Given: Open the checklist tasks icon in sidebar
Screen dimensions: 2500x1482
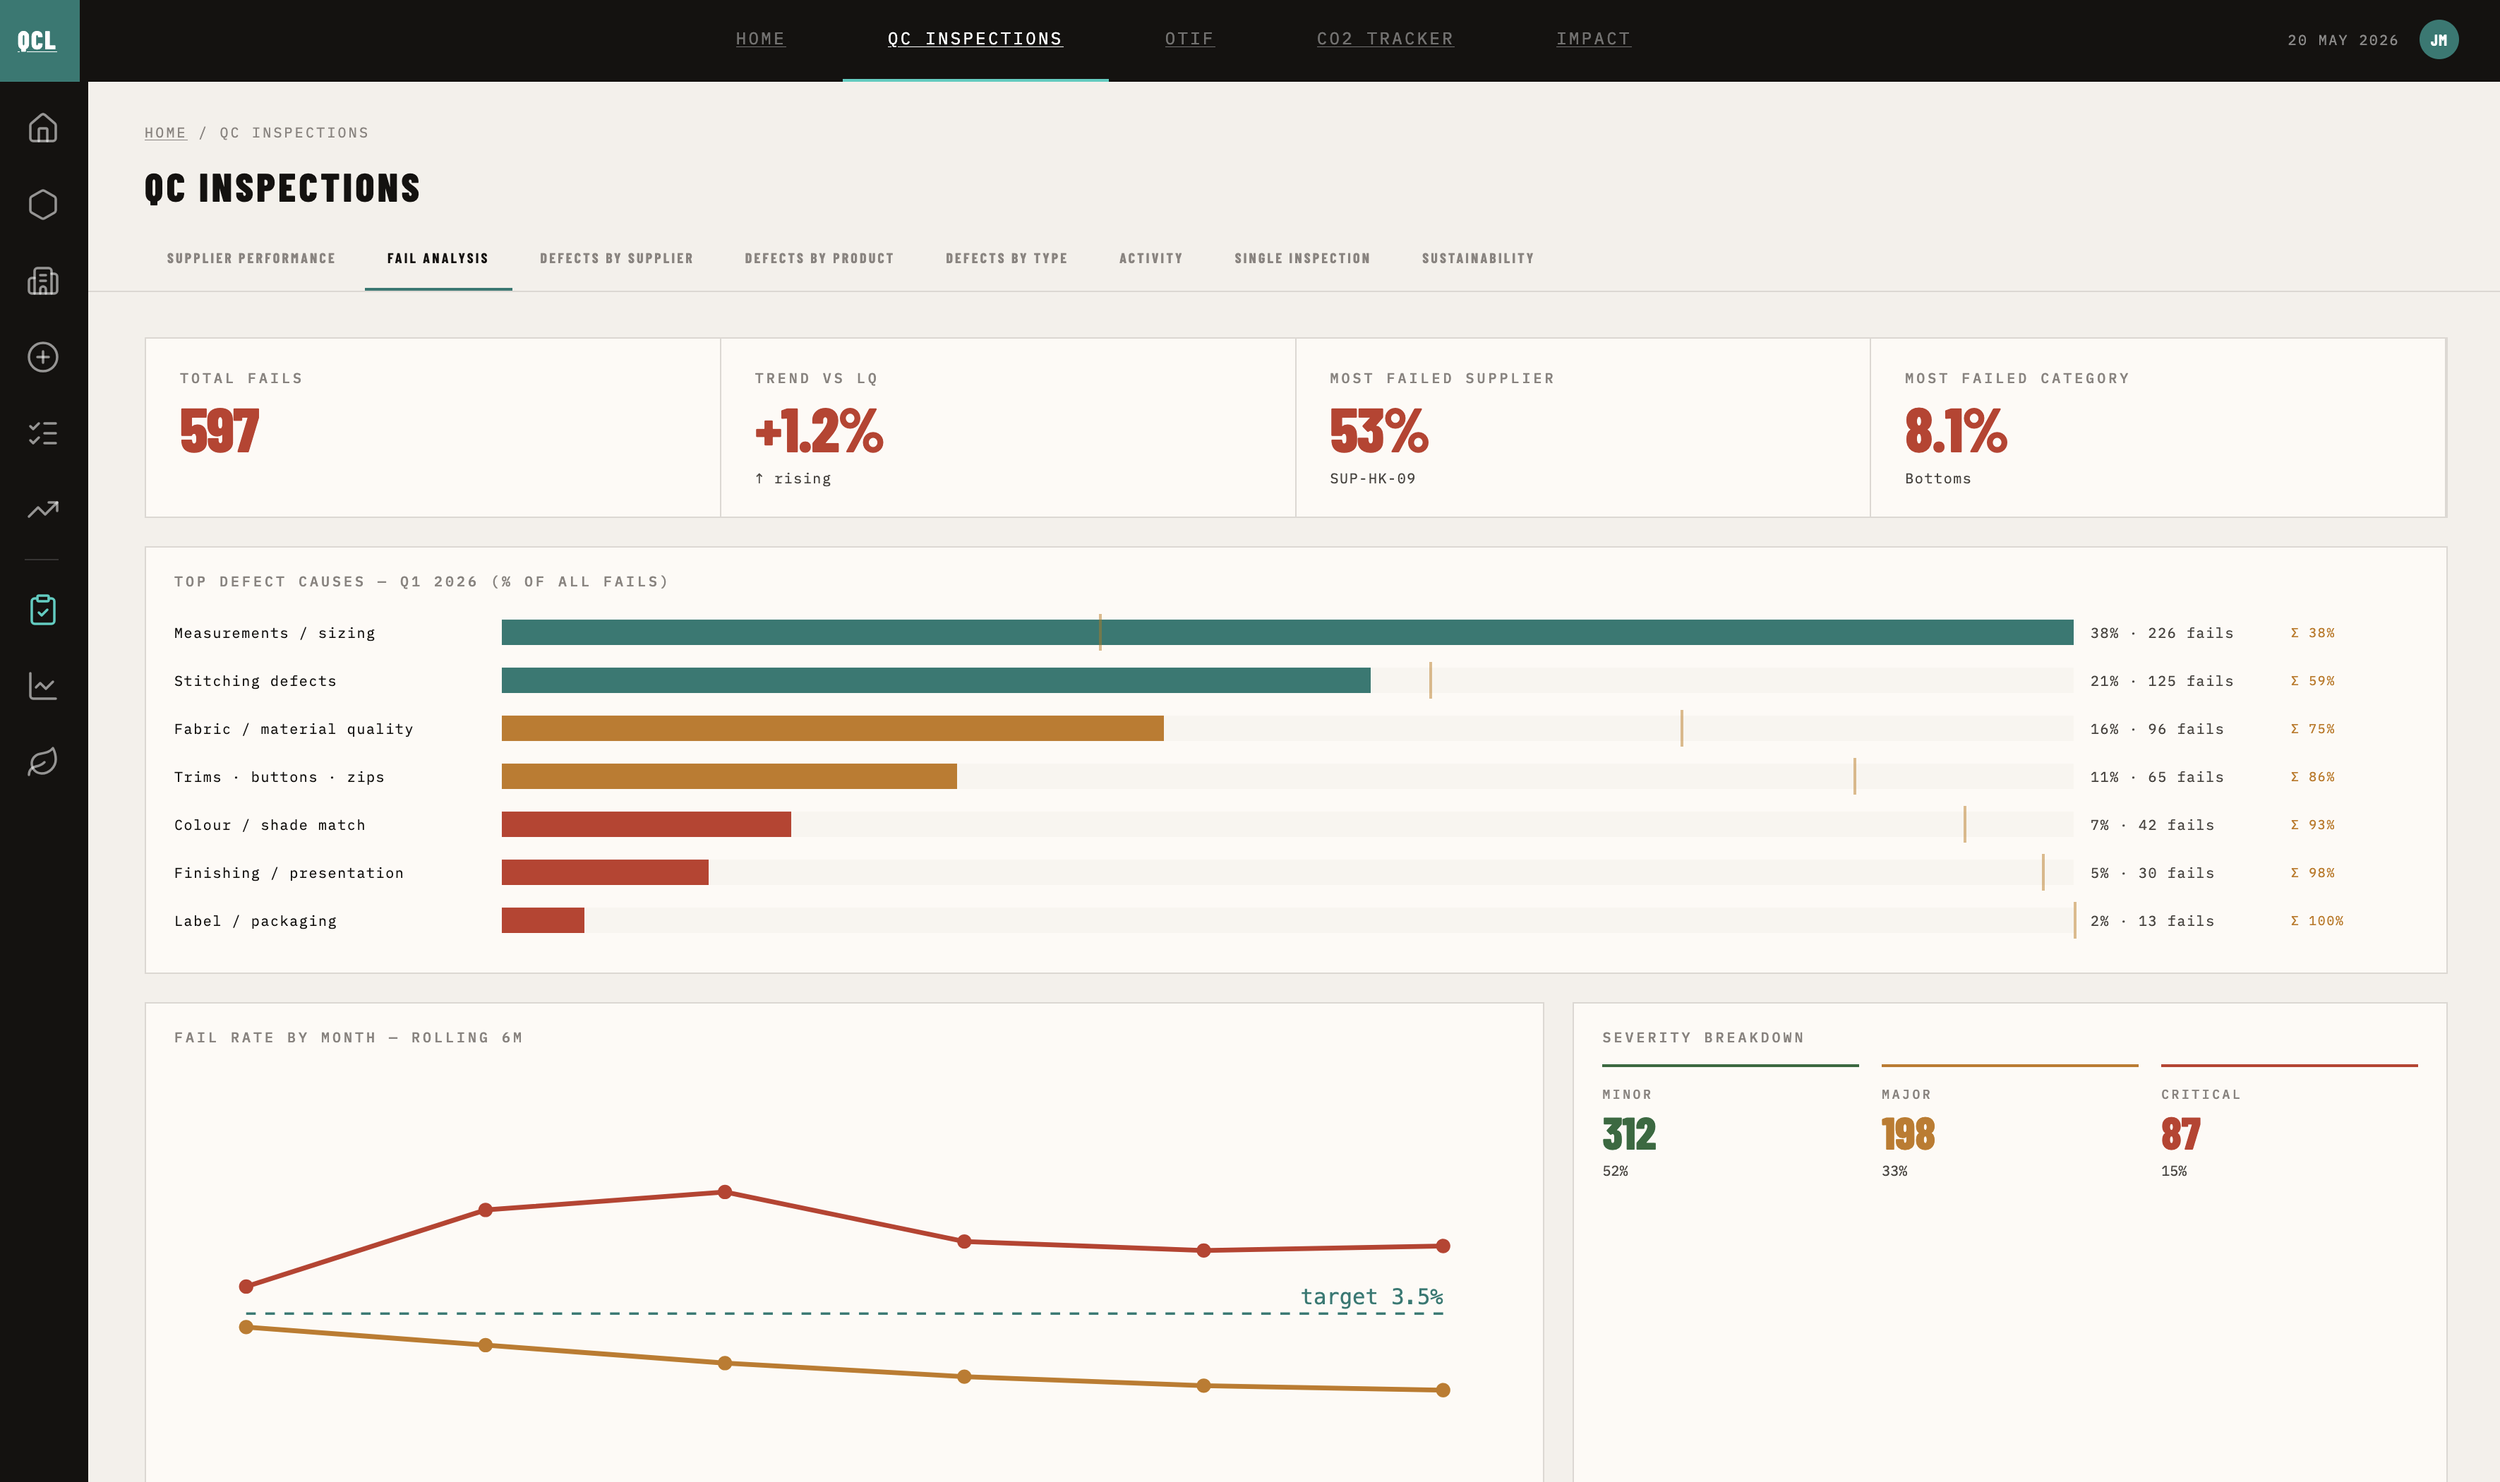Looking at the screenshot, I should 43,433.
